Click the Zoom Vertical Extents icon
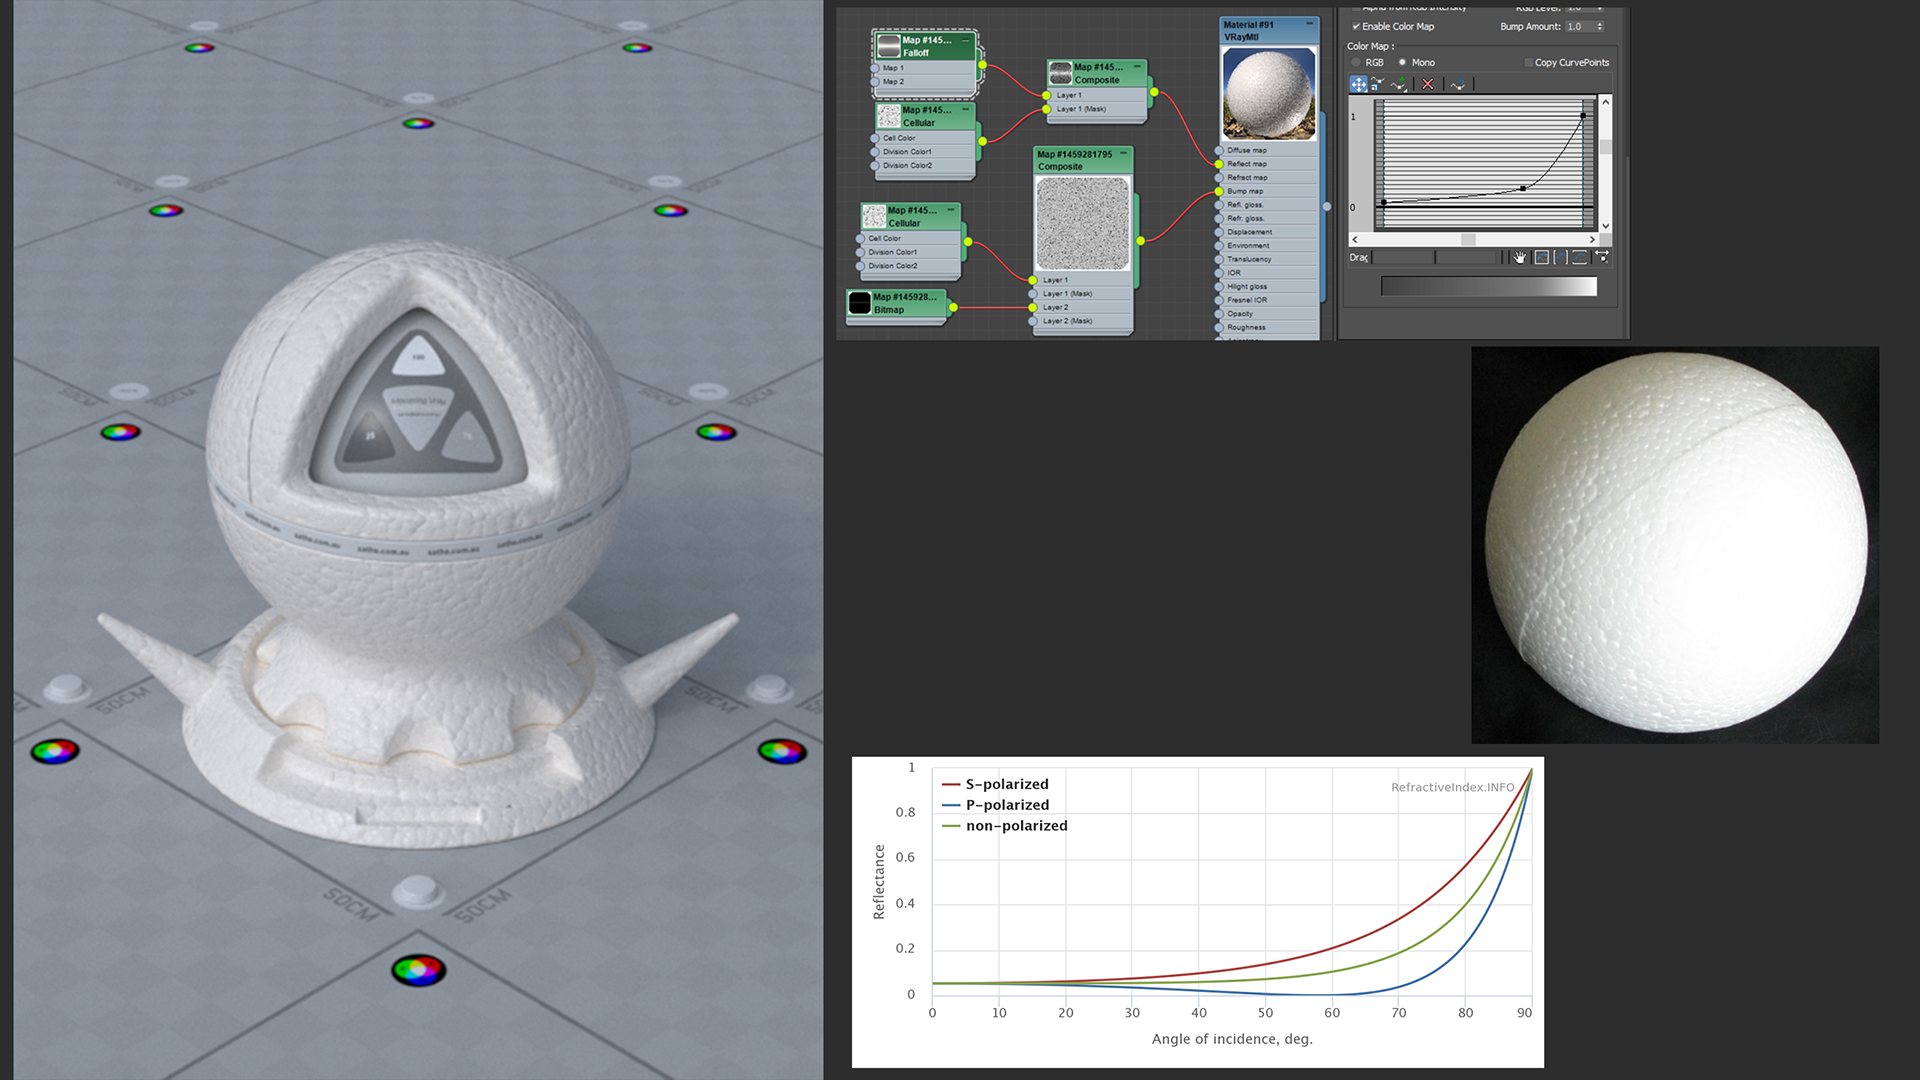The image size is (1920, 1080). coord(1580,257)
